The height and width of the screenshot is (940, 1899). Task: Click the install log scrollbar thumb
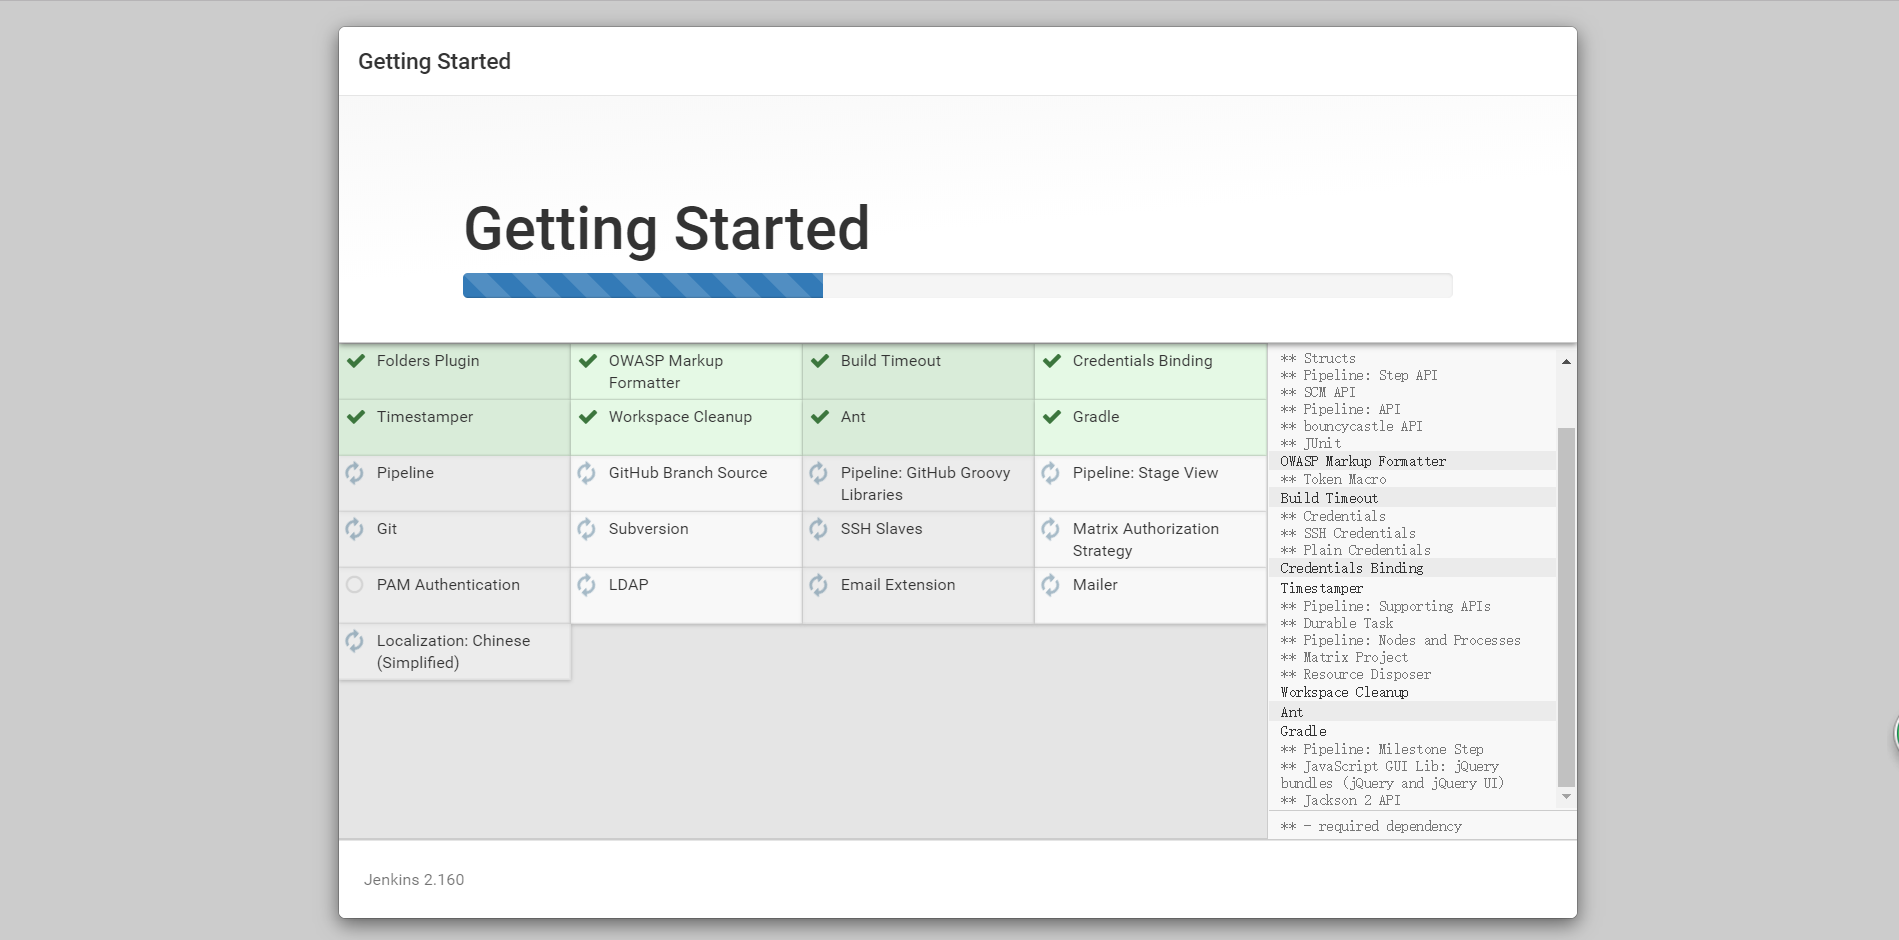[1566, 607]
